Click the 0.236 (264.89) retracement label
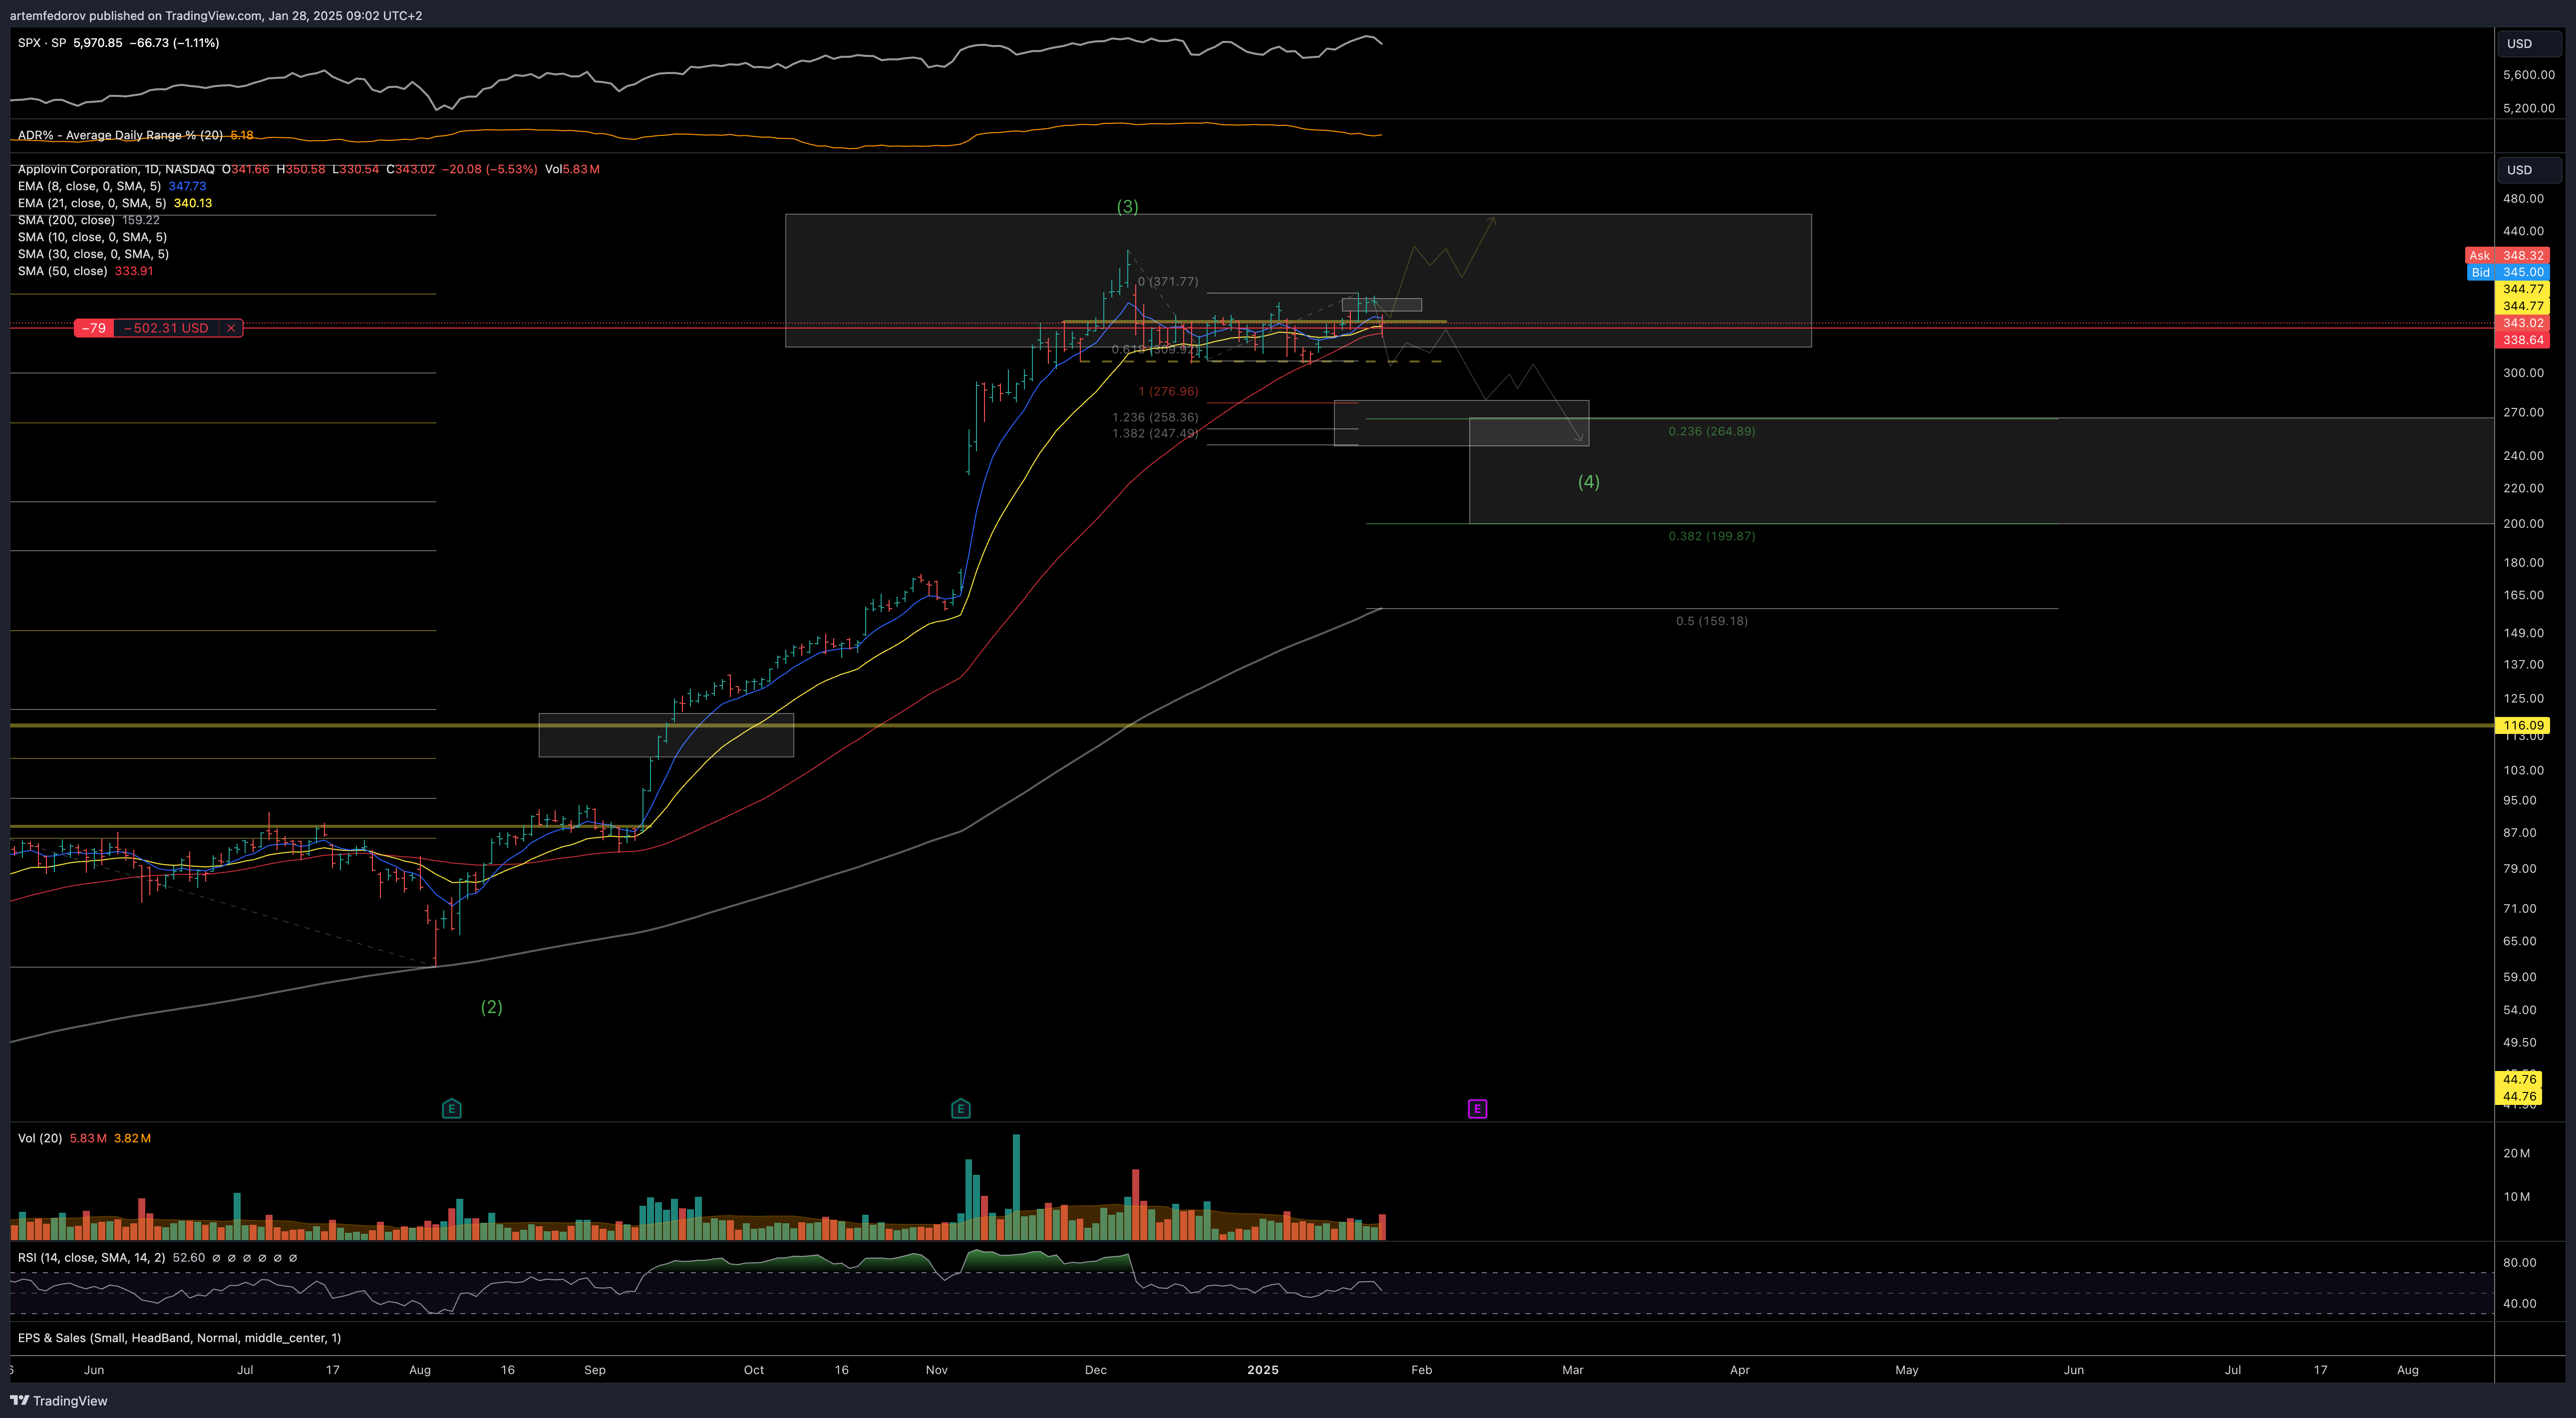2576x1418 pixels. click(1711, 431)
